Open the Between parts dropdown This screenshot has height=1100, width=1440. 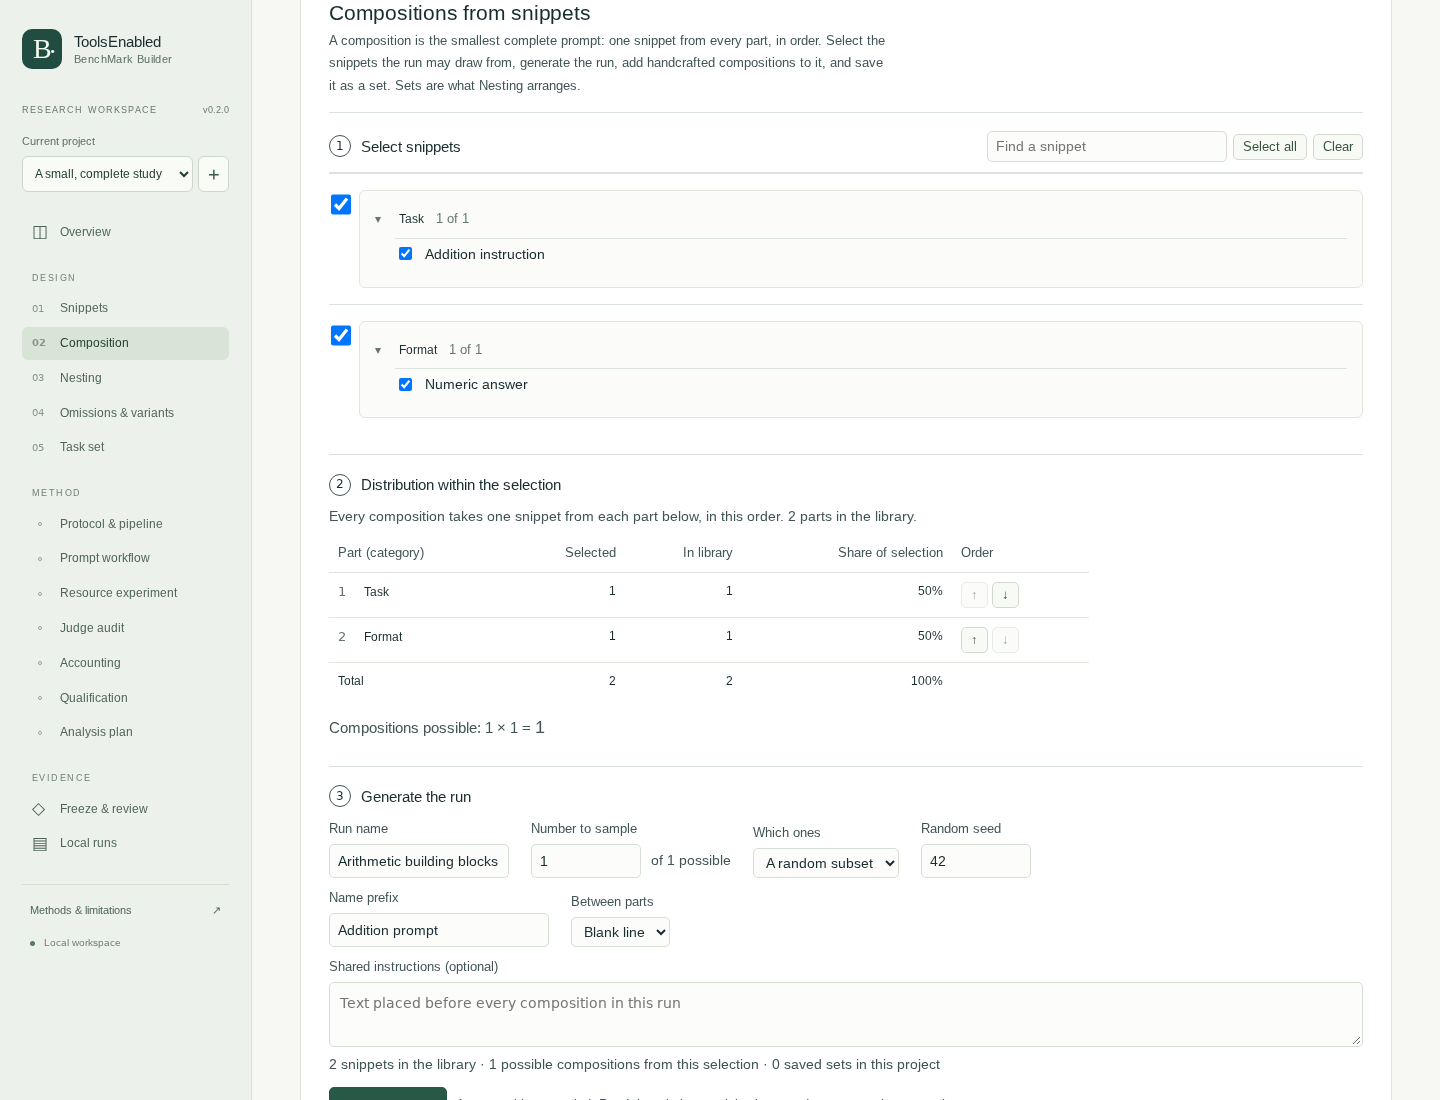[620, 932]
